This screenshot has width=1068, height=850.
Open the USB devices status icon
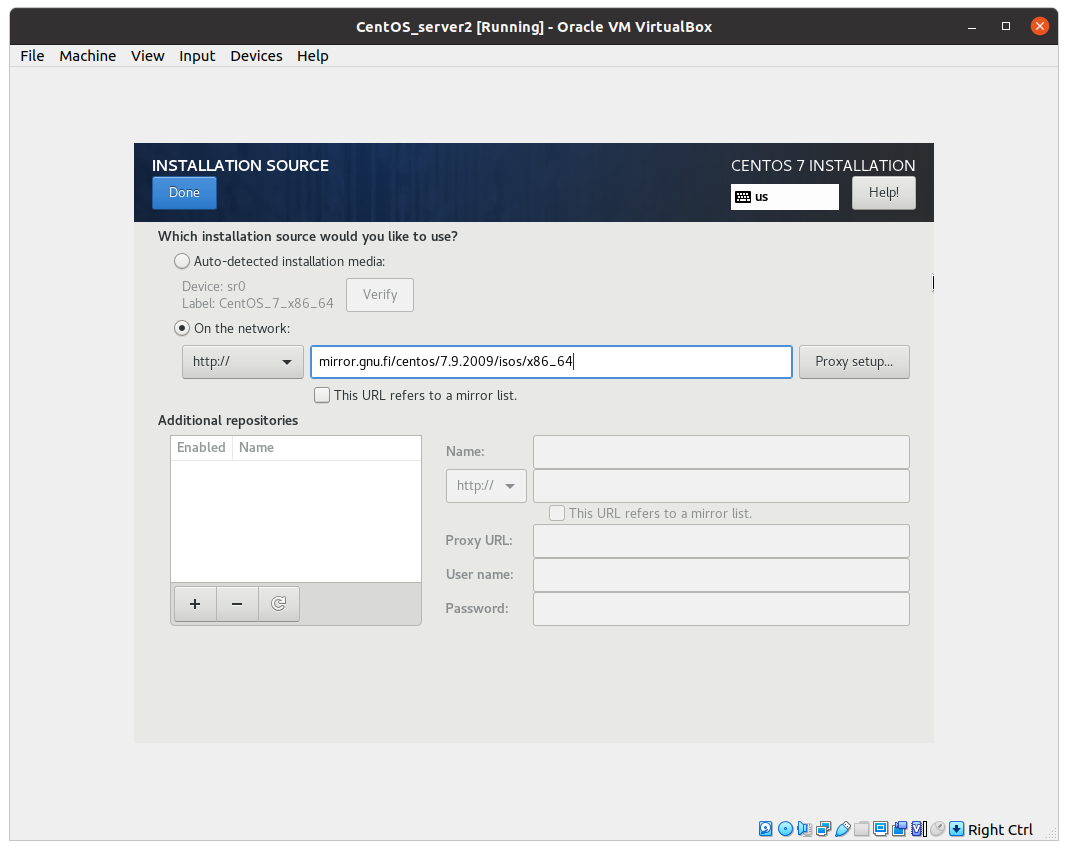(x=843, y=829)
